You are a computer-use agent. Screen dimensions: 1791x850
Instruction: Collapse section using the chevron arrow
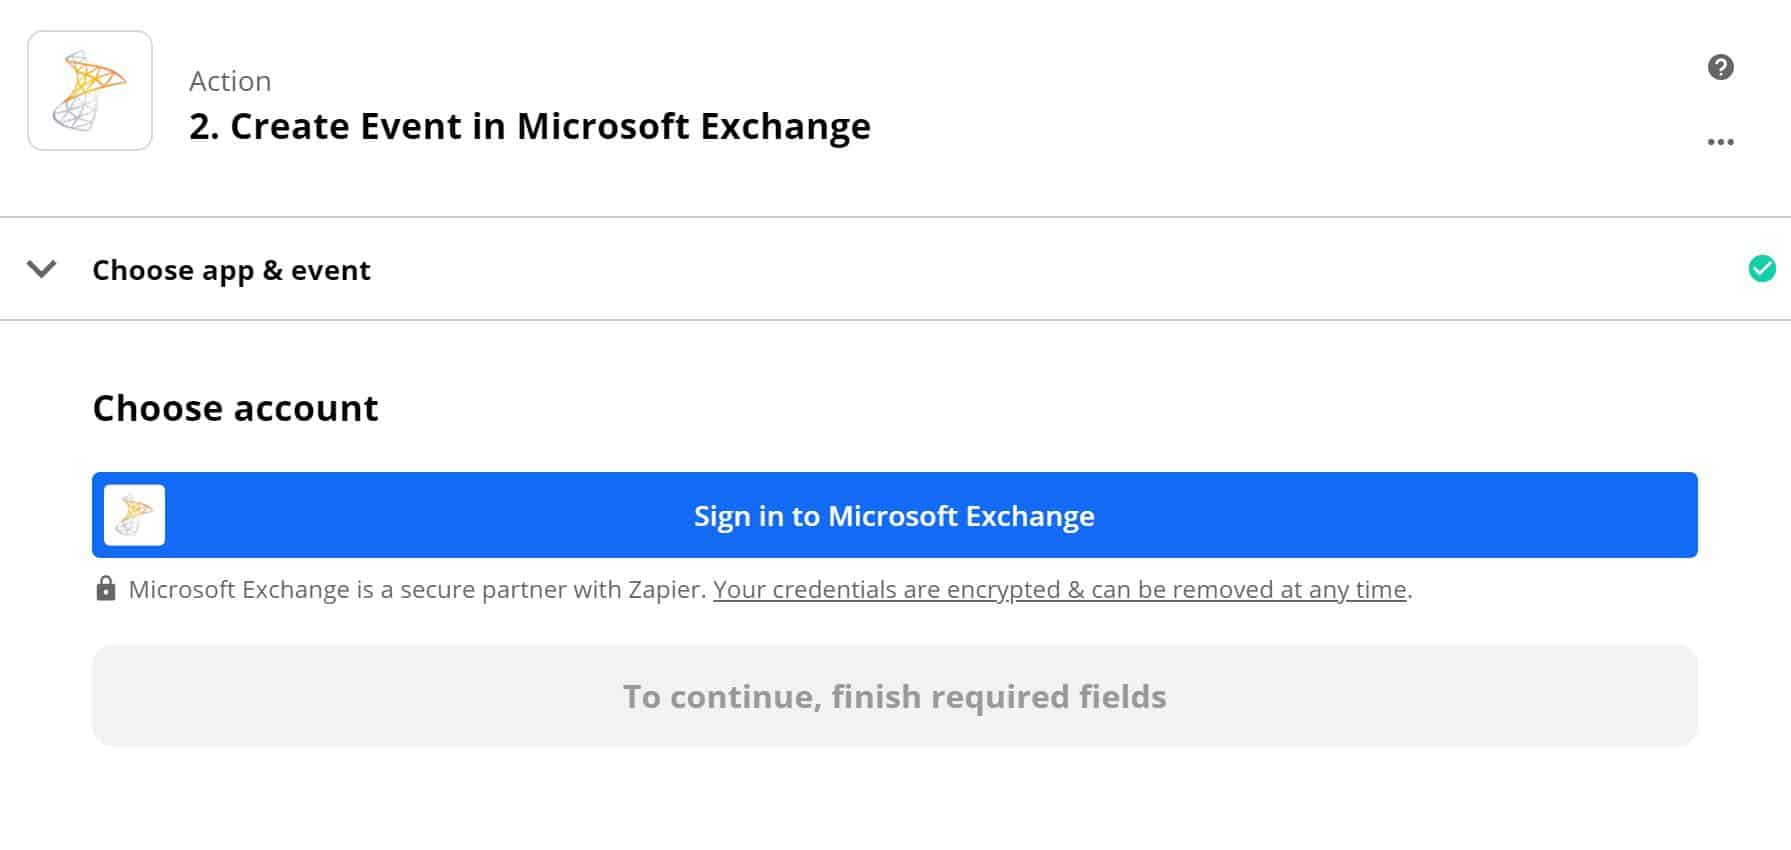(x=41, y=269)
